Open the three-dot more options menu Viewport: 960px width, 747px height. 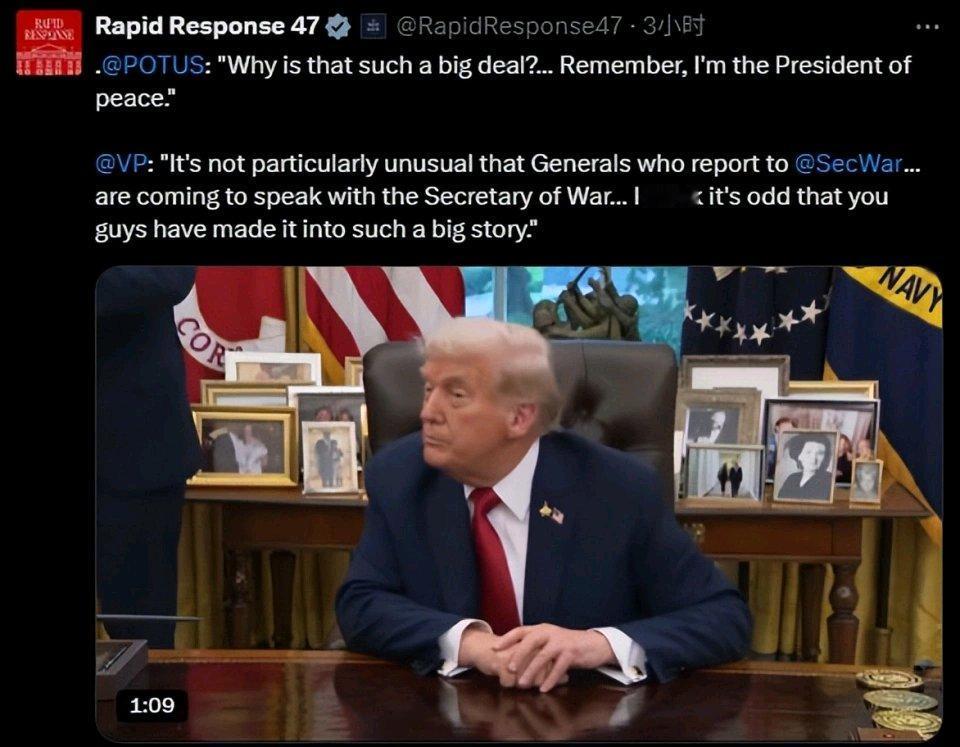(927, 27)
